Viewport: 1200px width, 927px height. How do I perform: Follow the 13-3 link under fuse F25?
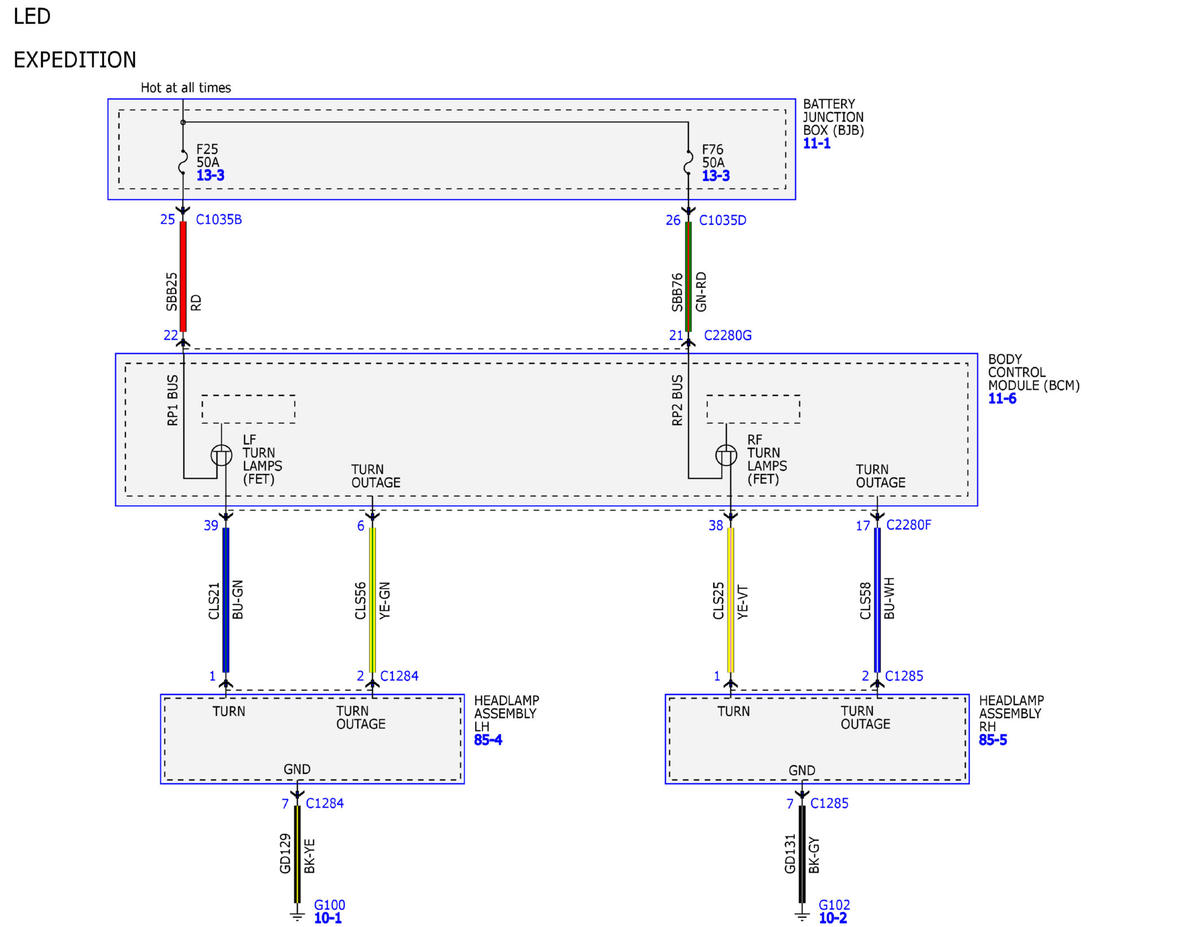tap(210, 176)
